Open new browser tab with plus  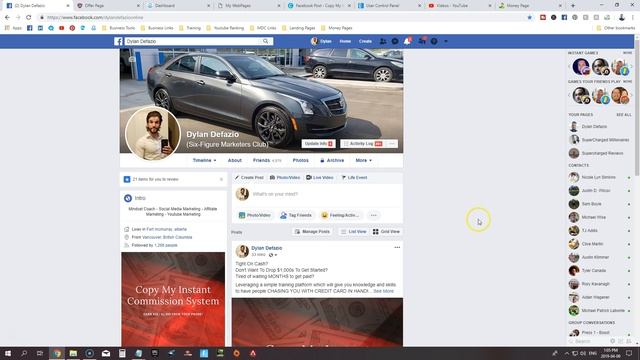tap(573, 6)
